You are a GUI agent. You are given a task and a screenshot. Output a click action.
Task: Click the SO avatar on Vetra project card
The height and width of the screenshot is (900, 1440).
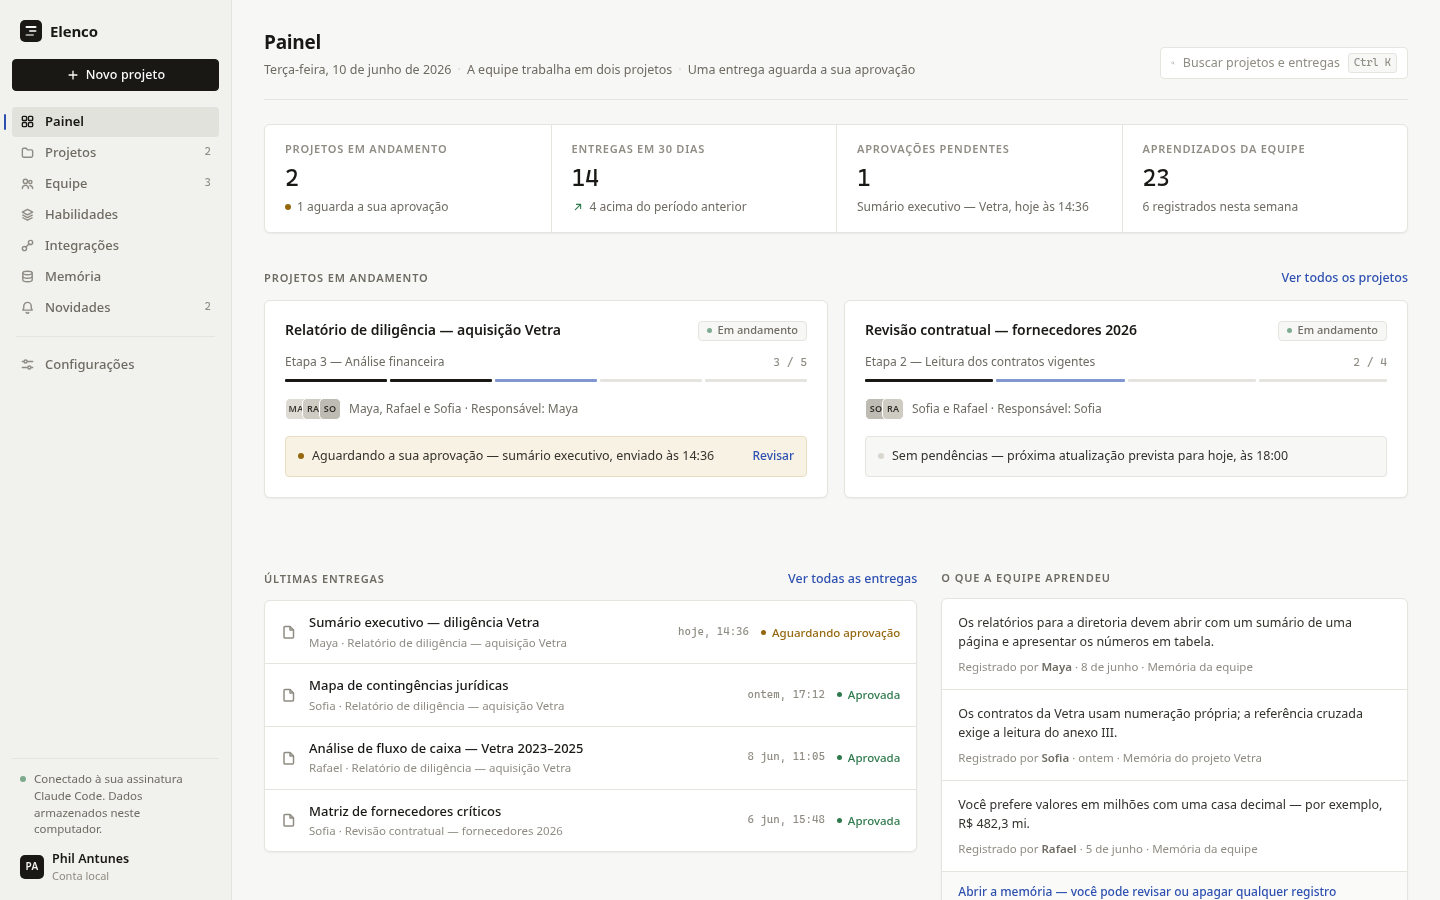coord(330,409)
